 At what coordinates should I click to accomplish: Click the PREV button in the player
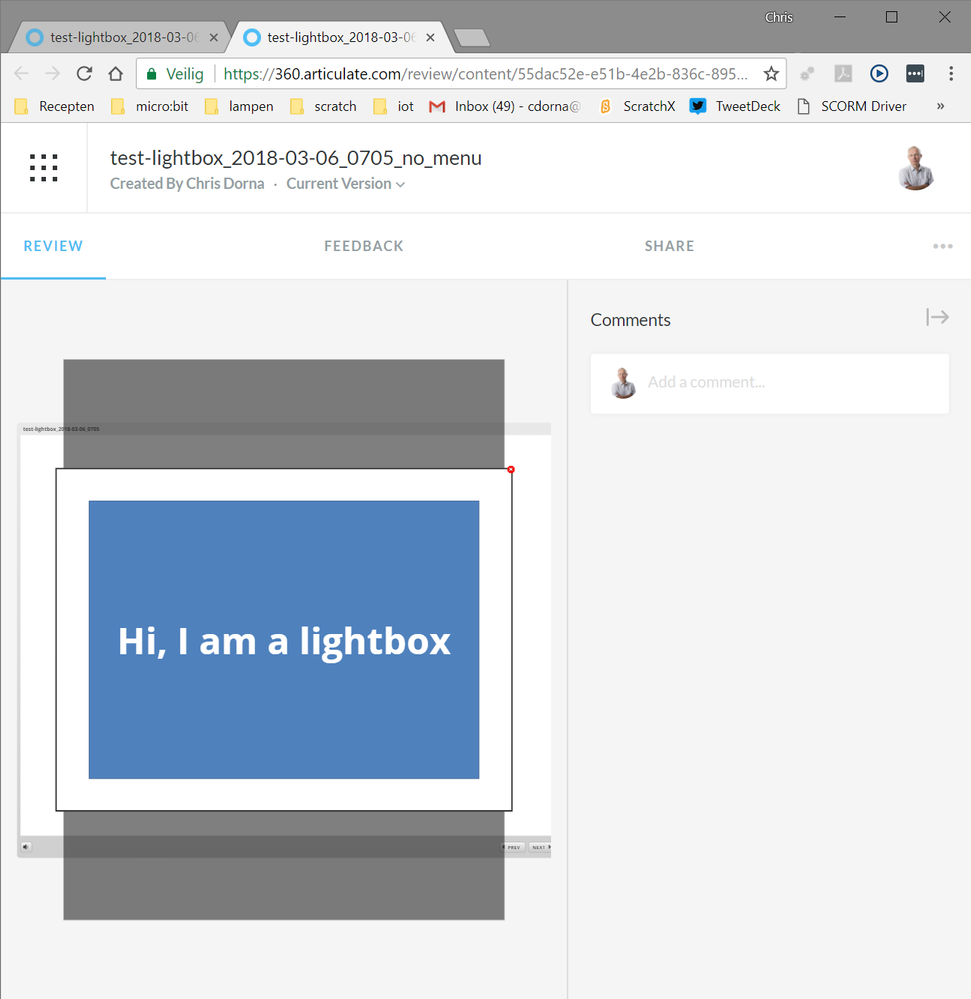click(x=512, y=847)
